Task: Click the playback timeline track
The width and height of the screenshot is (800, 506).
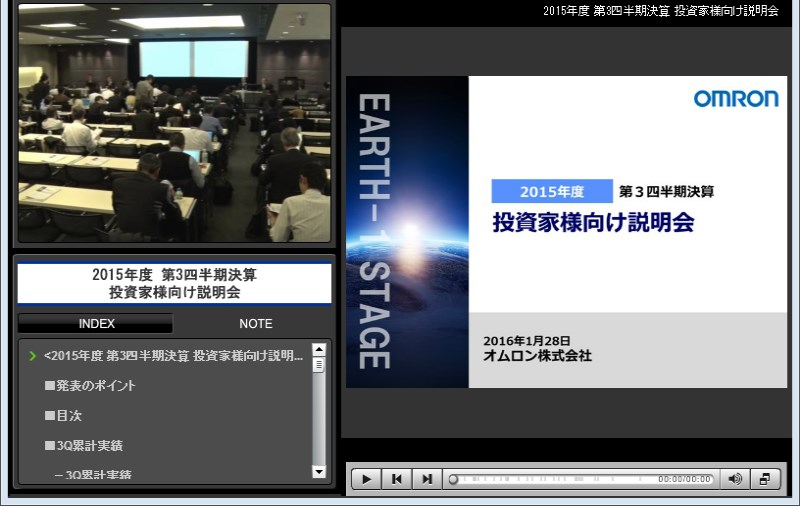Action: click(582, 479)
